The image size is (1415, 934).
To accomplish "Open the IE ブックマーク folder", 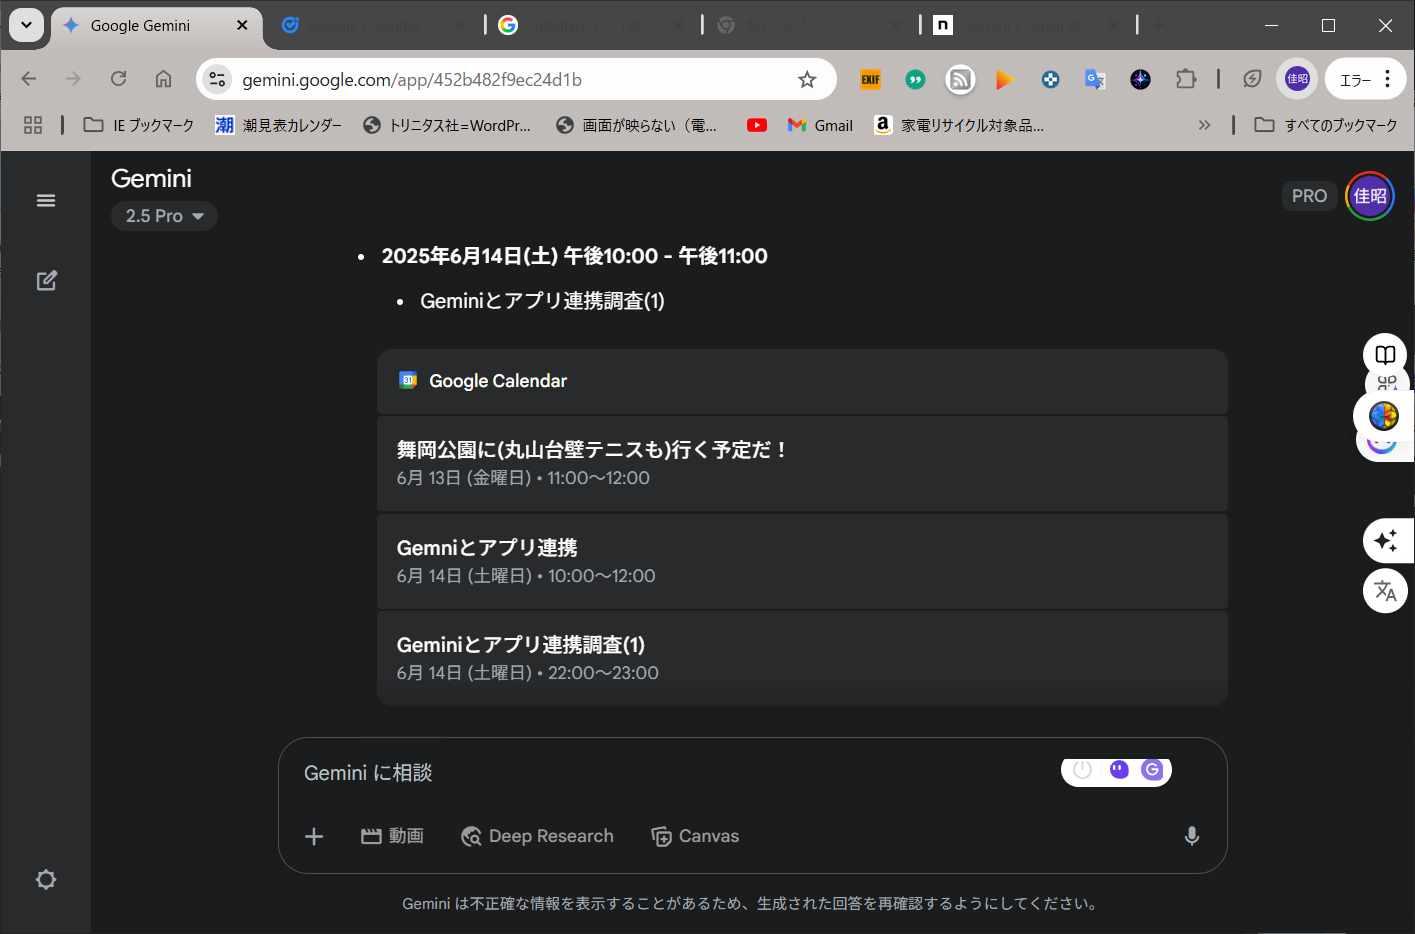I will coord(139,125).
